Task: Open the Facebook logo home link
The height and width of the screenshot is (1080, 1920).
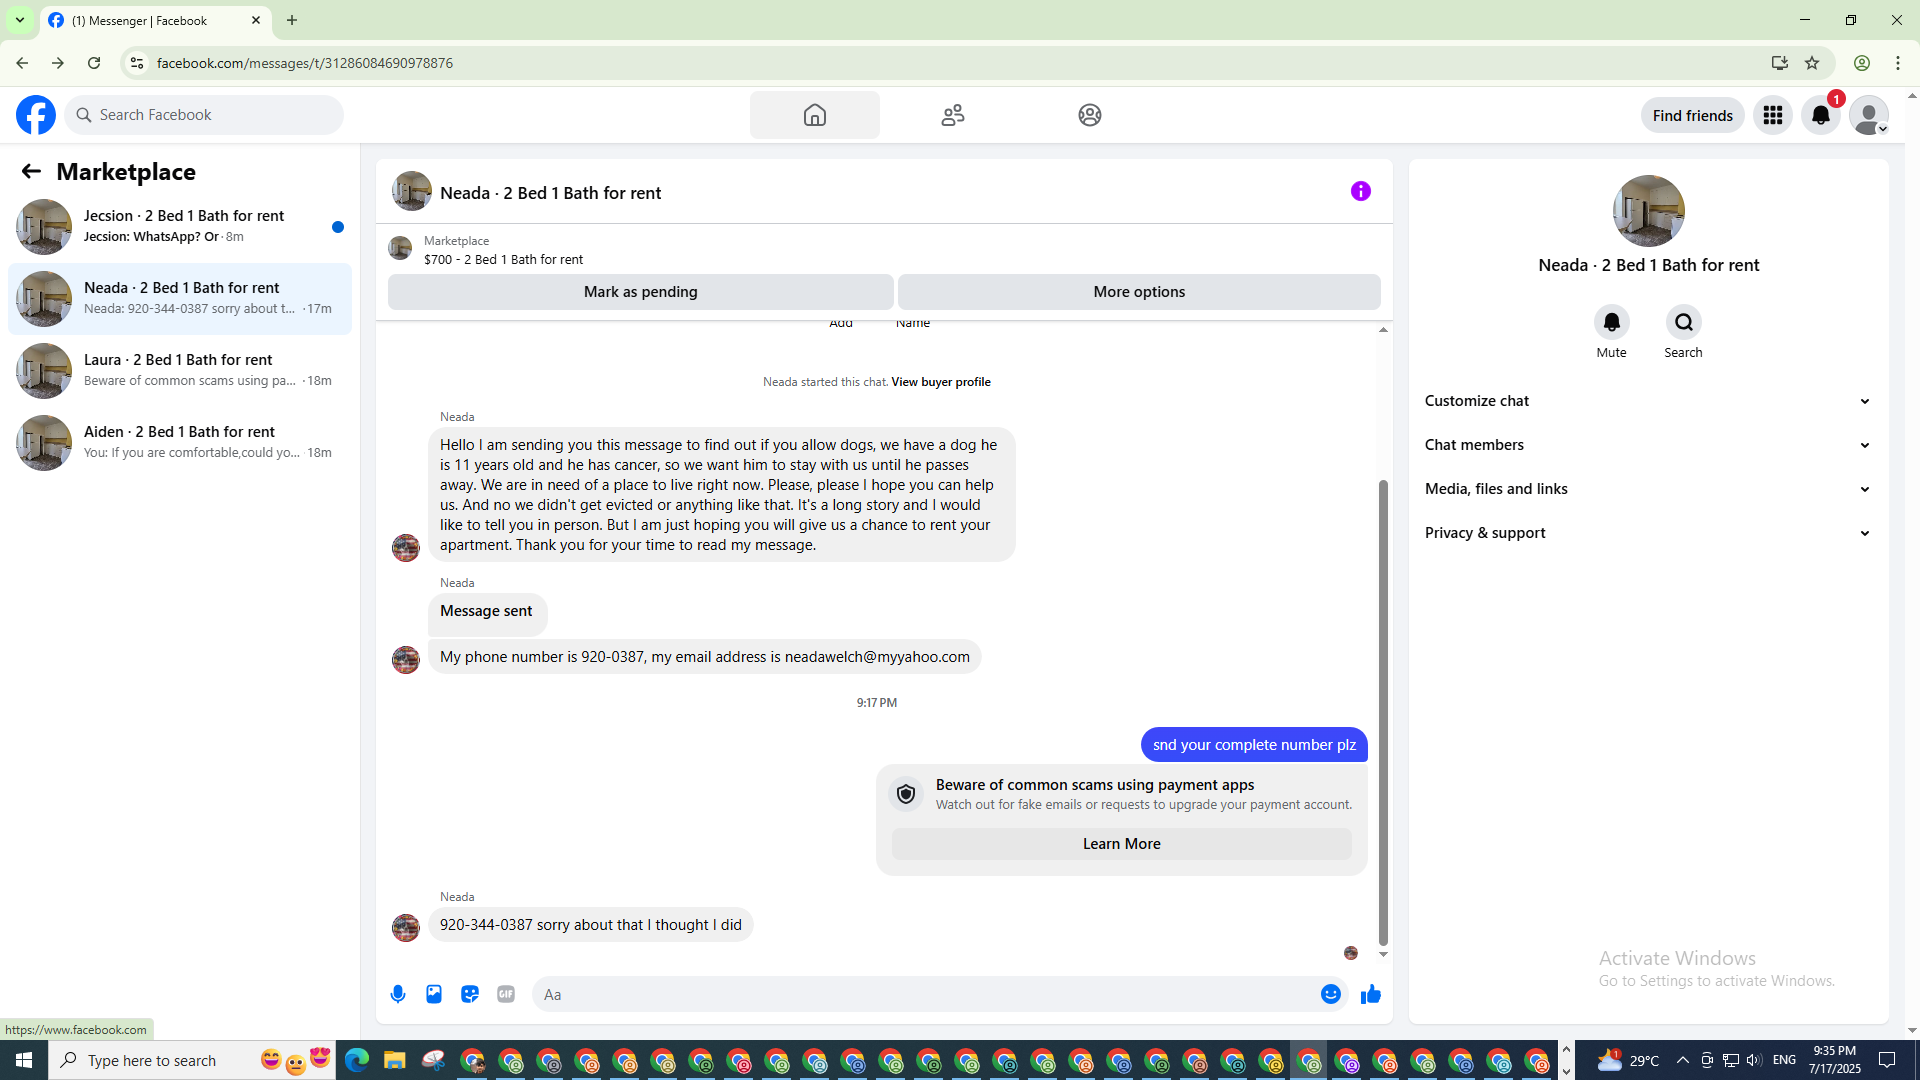Action: [x=36, y=115]
